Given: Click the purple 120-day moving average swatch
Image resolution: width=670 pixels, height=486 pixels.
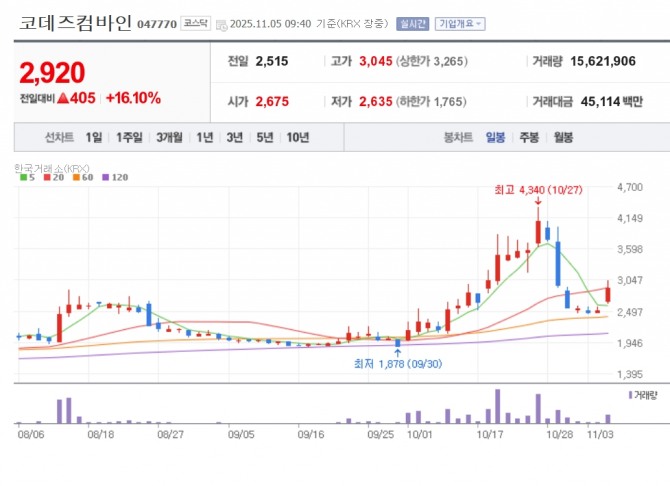Looking at the screenshot, I should pos(106,177).
